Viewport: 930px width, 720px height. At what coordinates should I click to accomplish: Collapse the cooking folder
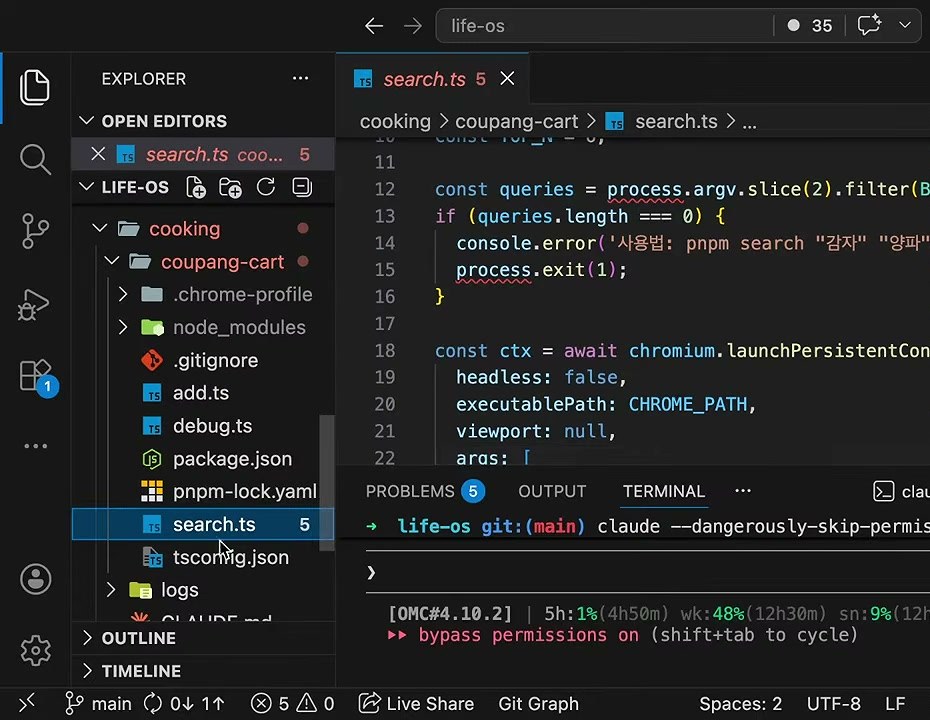click(x=100, y=228)
